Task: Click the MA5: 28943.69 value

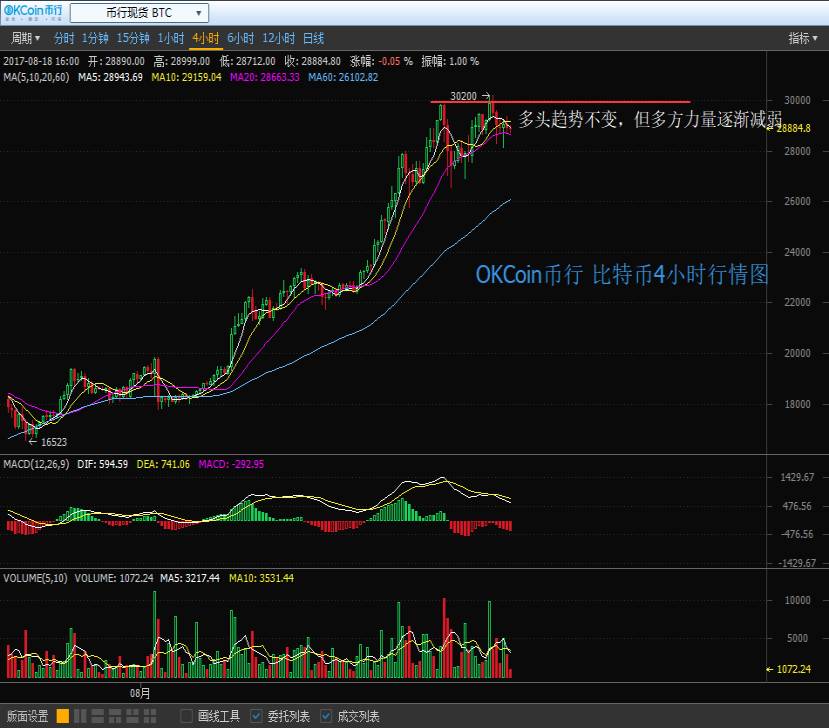Action: (110, 77)
